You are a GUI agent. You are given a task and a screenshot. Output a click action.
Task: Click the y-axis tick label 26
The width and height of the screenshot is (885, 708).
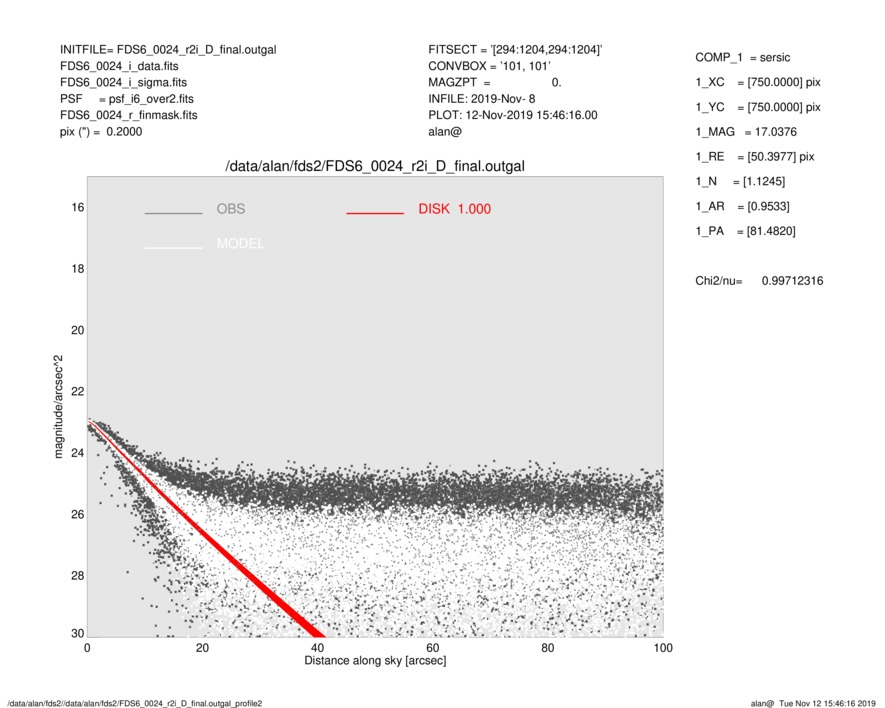(78, 515)
